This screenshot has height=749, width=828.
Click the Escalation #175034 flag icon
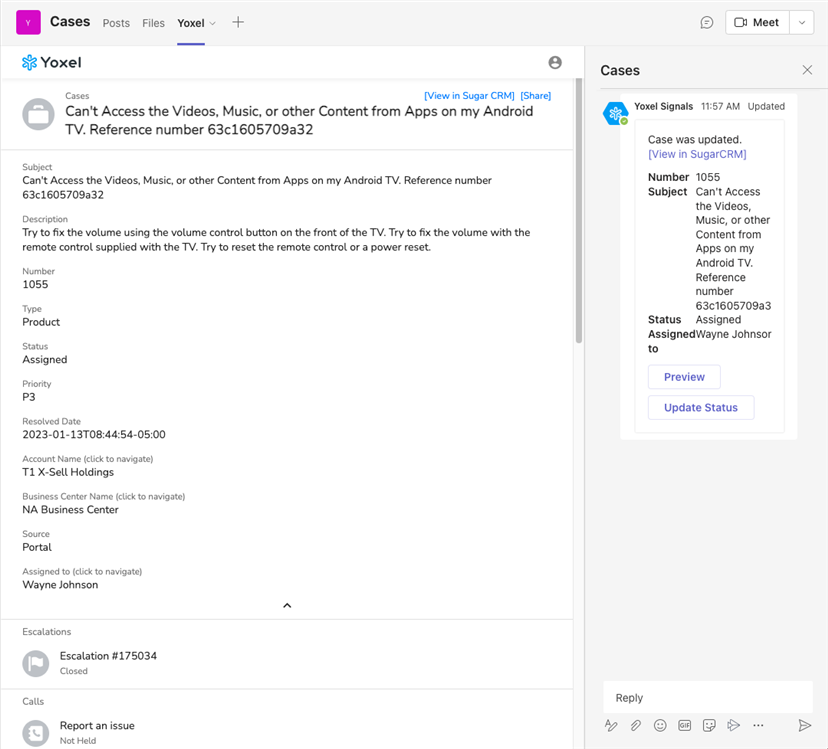(x=36, y=662)
